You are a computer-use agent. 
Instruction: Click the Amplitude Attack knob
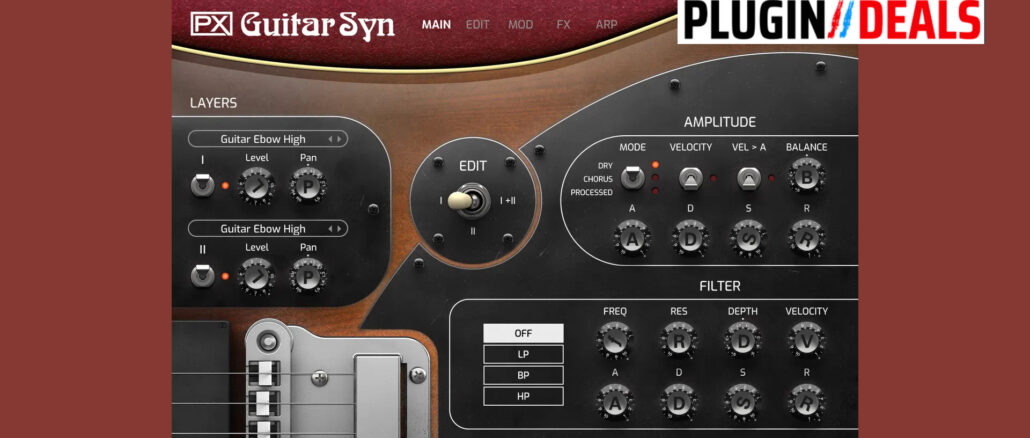[x=633, y=239]
